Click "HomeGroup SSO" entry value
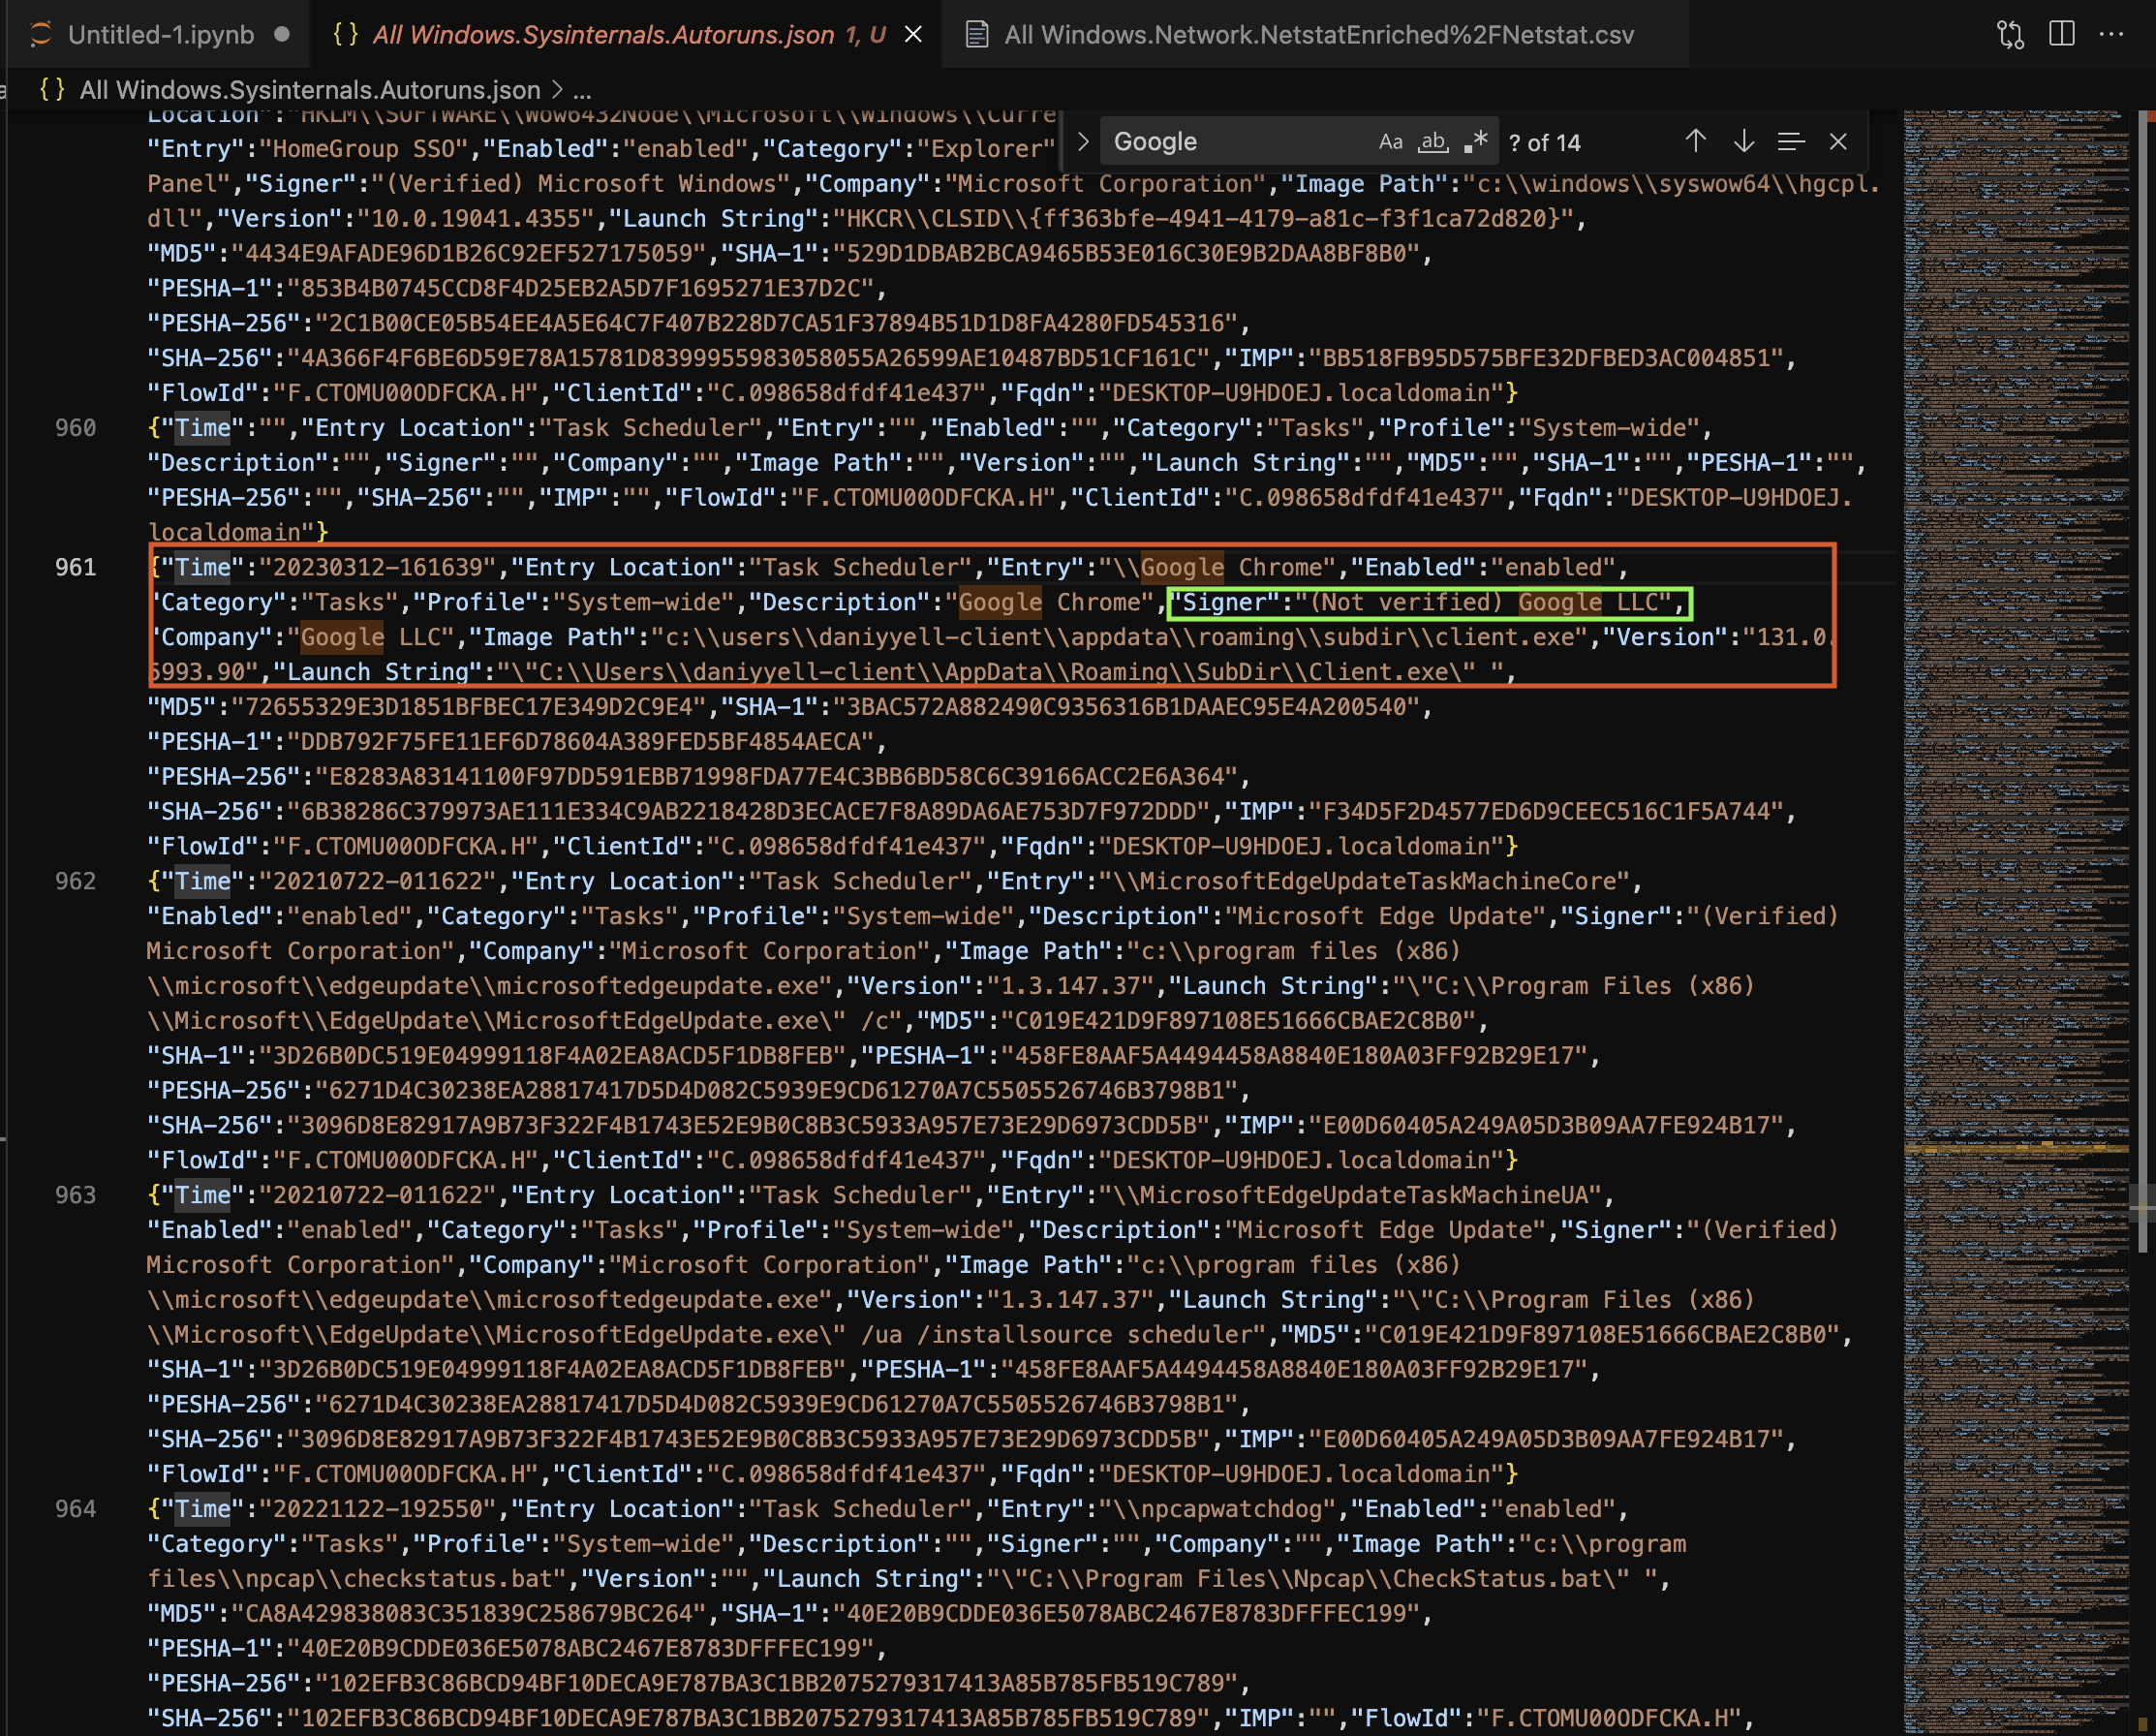The width and height of the screenshot is (2156, 1736). 364,149
